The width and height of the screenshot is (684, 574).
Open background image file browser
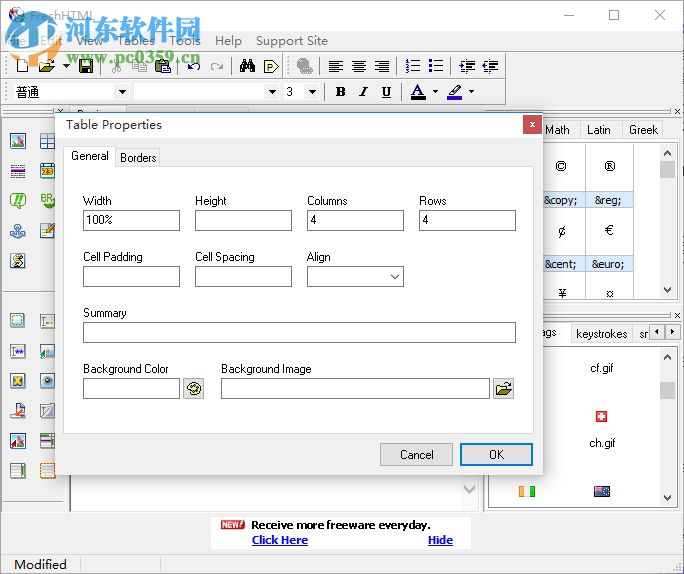click(504, 389)
